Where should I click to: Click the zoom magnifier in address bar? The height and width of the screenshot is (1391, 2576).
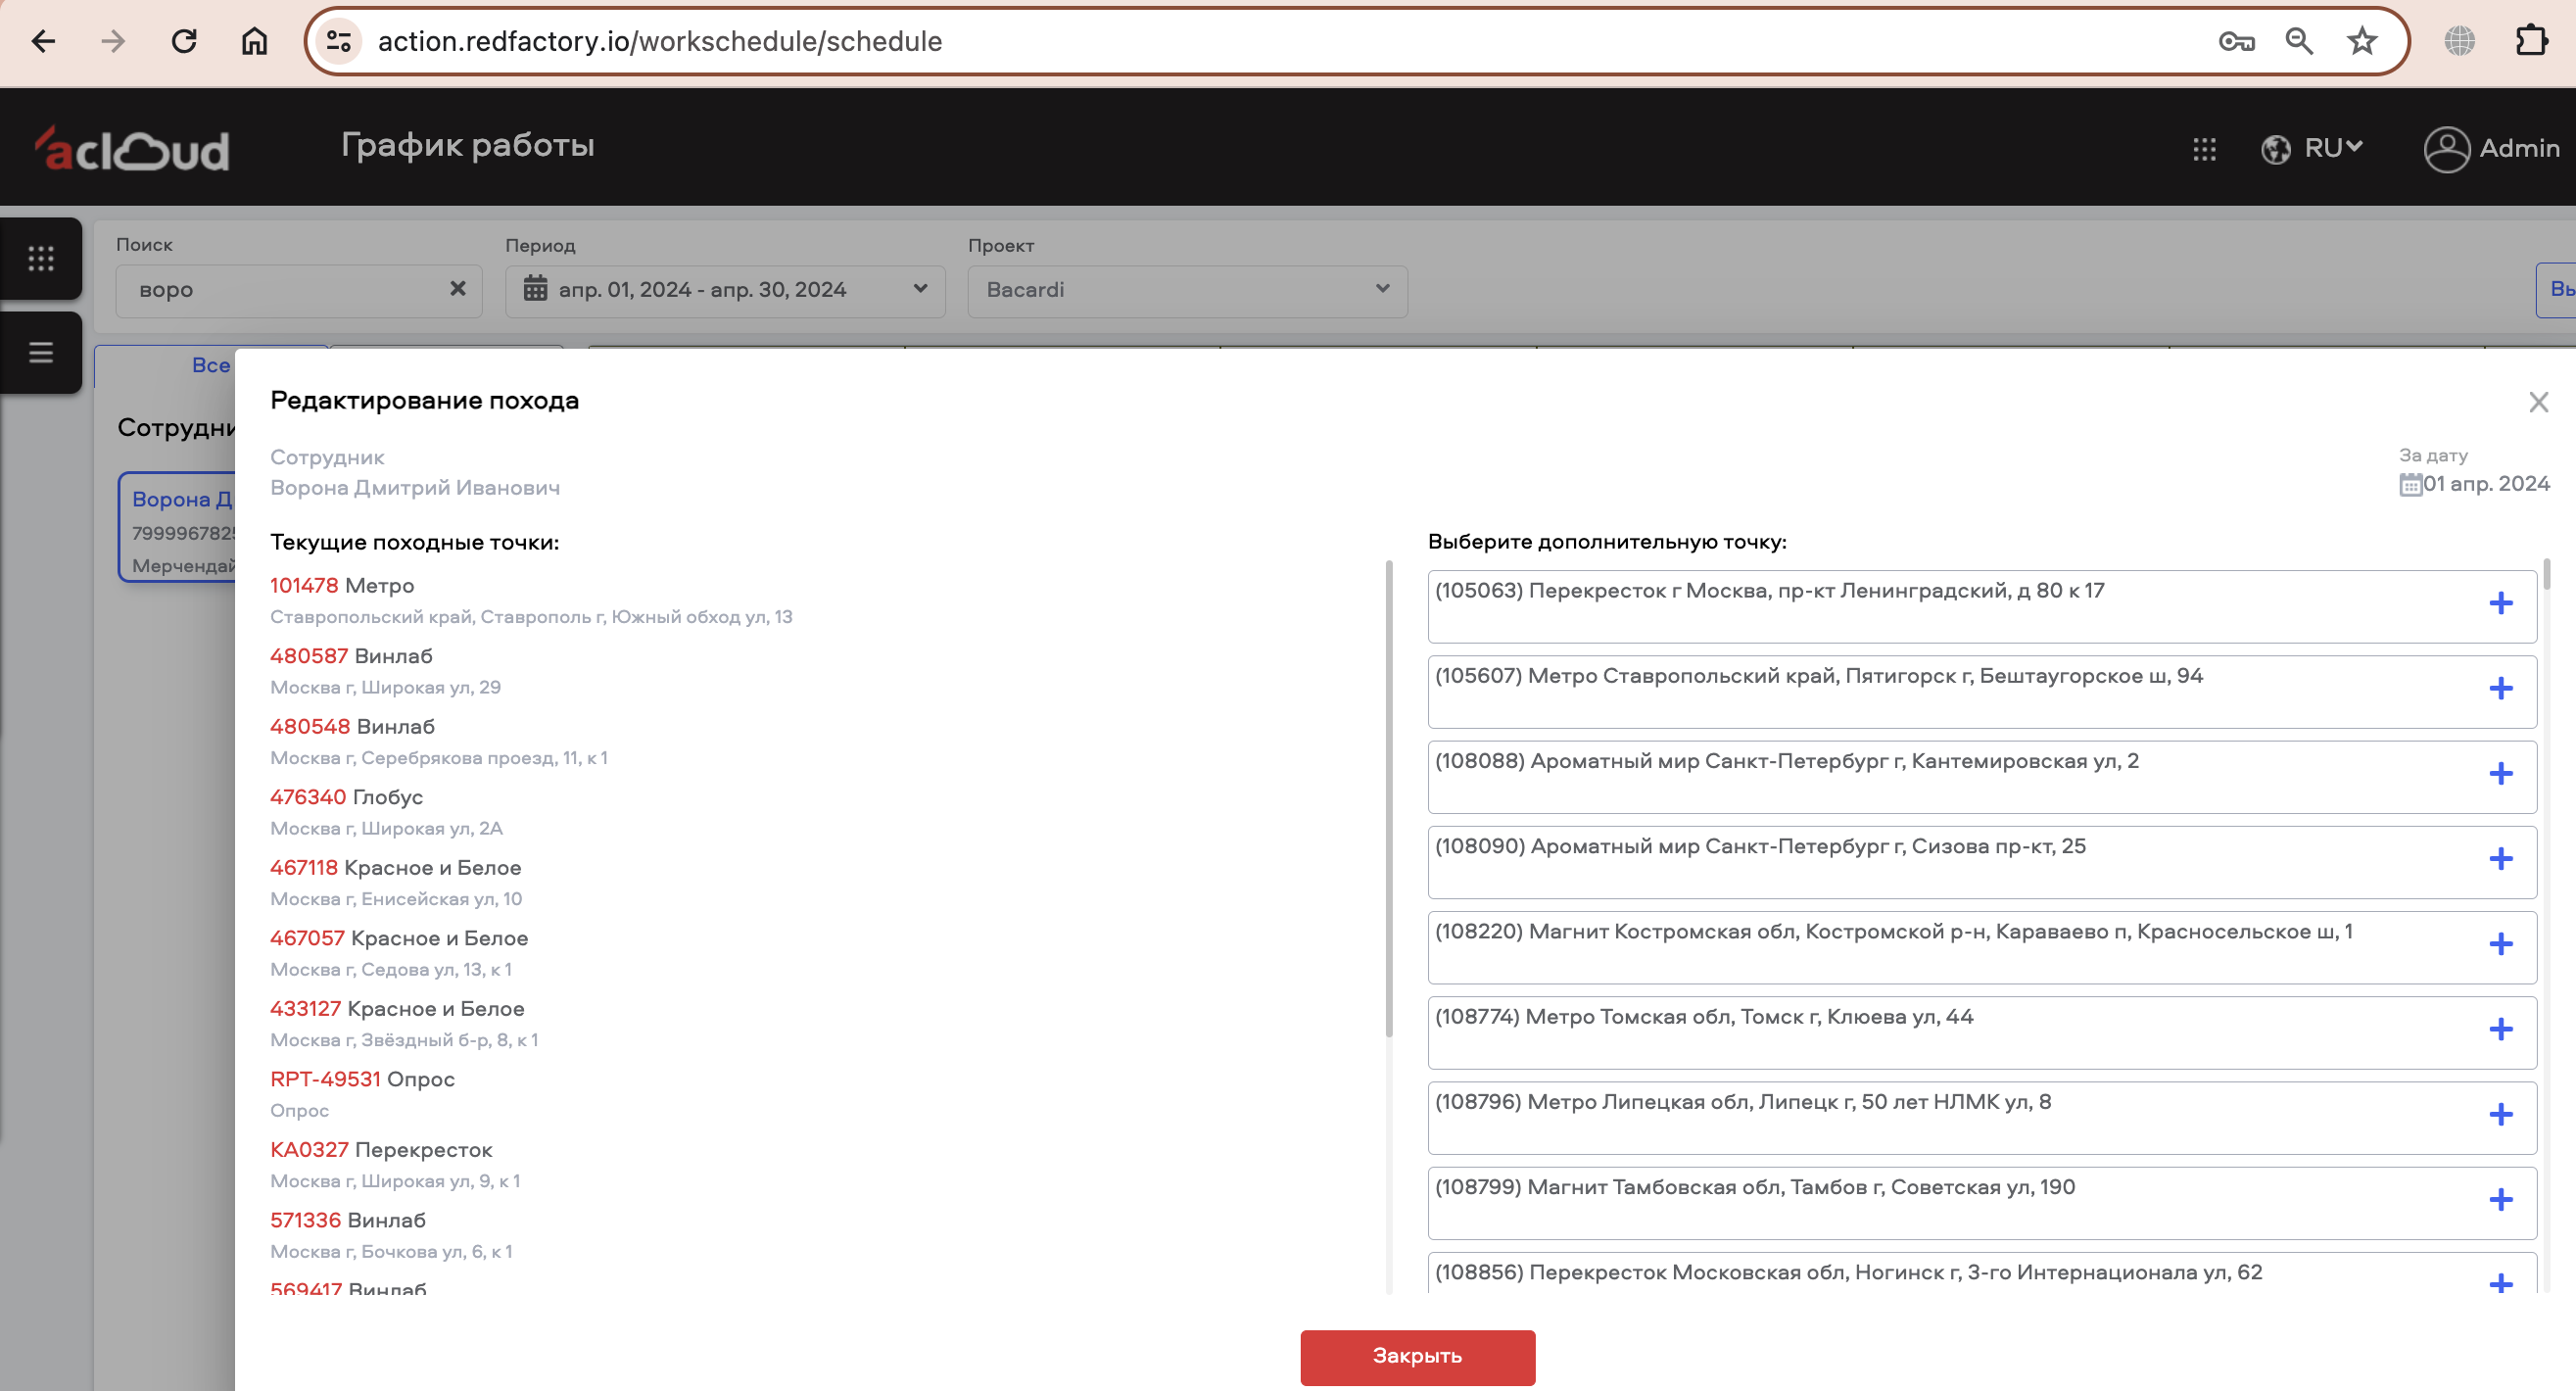2299,41
